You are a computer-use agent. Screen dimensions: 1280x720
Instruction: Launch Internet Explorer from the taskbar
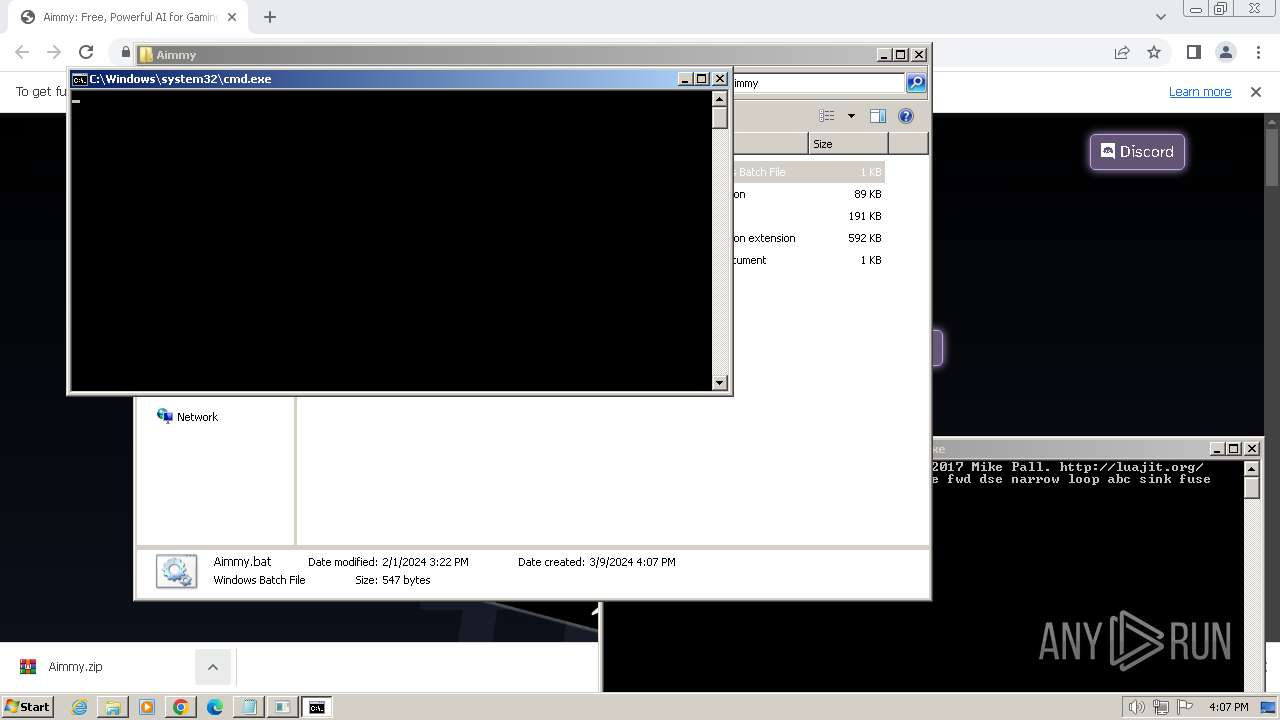point(79,707)
